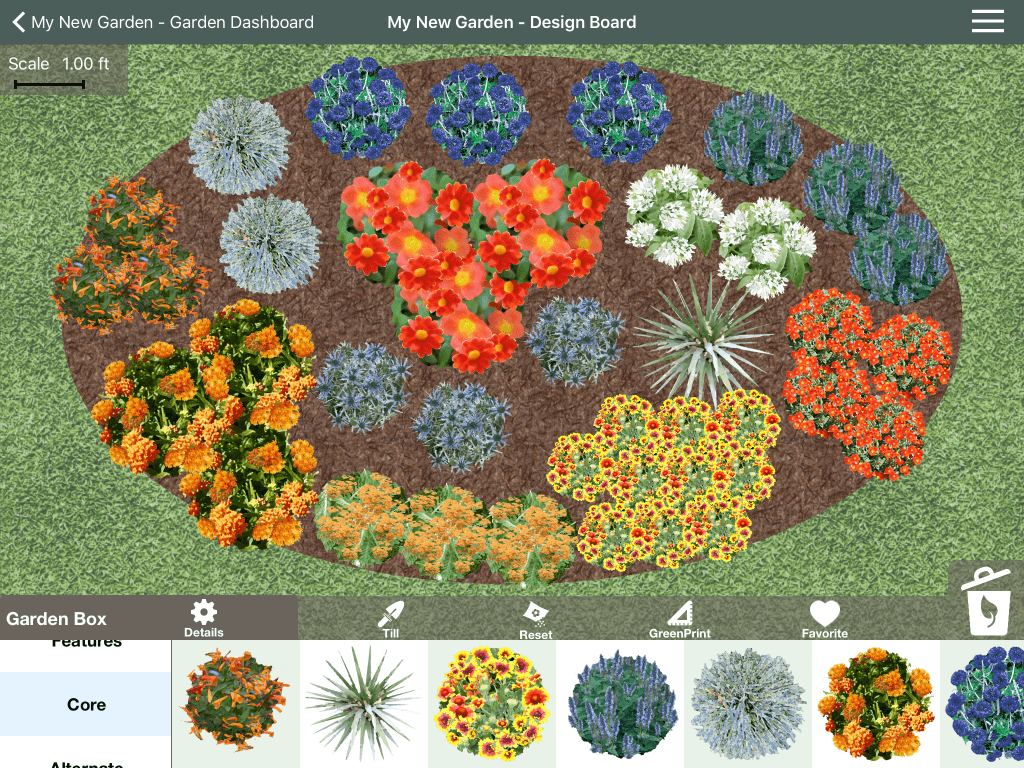Viewport: 1024px width, 768px height.
Task: Select the Till trowel tool
Action: pos(391,619)
